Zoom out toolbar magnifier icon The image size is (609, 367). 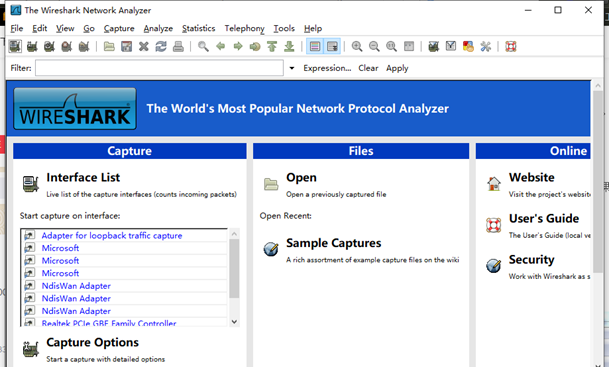pyautogui.click(x=374, y=47)
